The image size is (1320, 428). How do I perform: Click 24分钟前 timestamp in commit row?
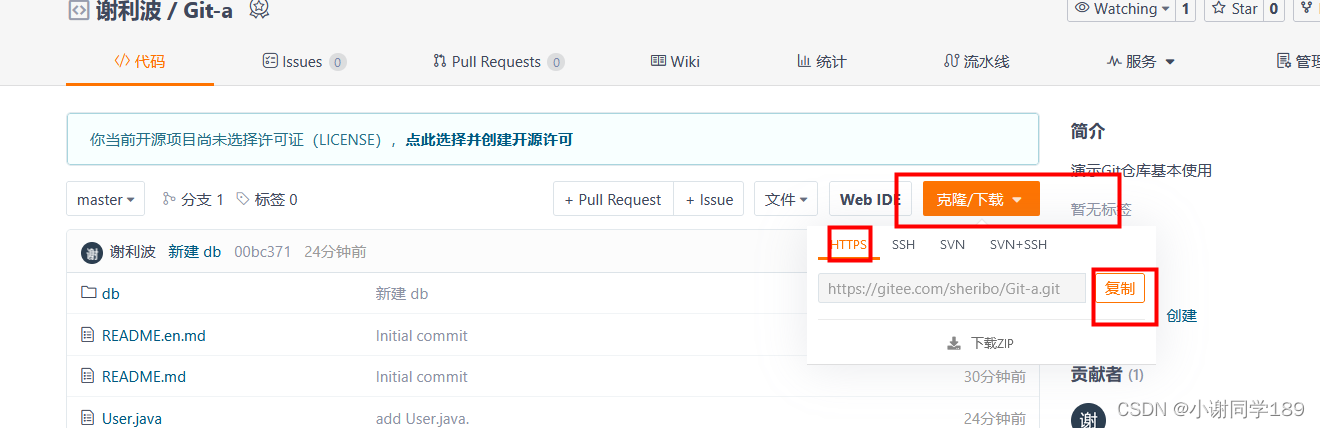point(335,252)
